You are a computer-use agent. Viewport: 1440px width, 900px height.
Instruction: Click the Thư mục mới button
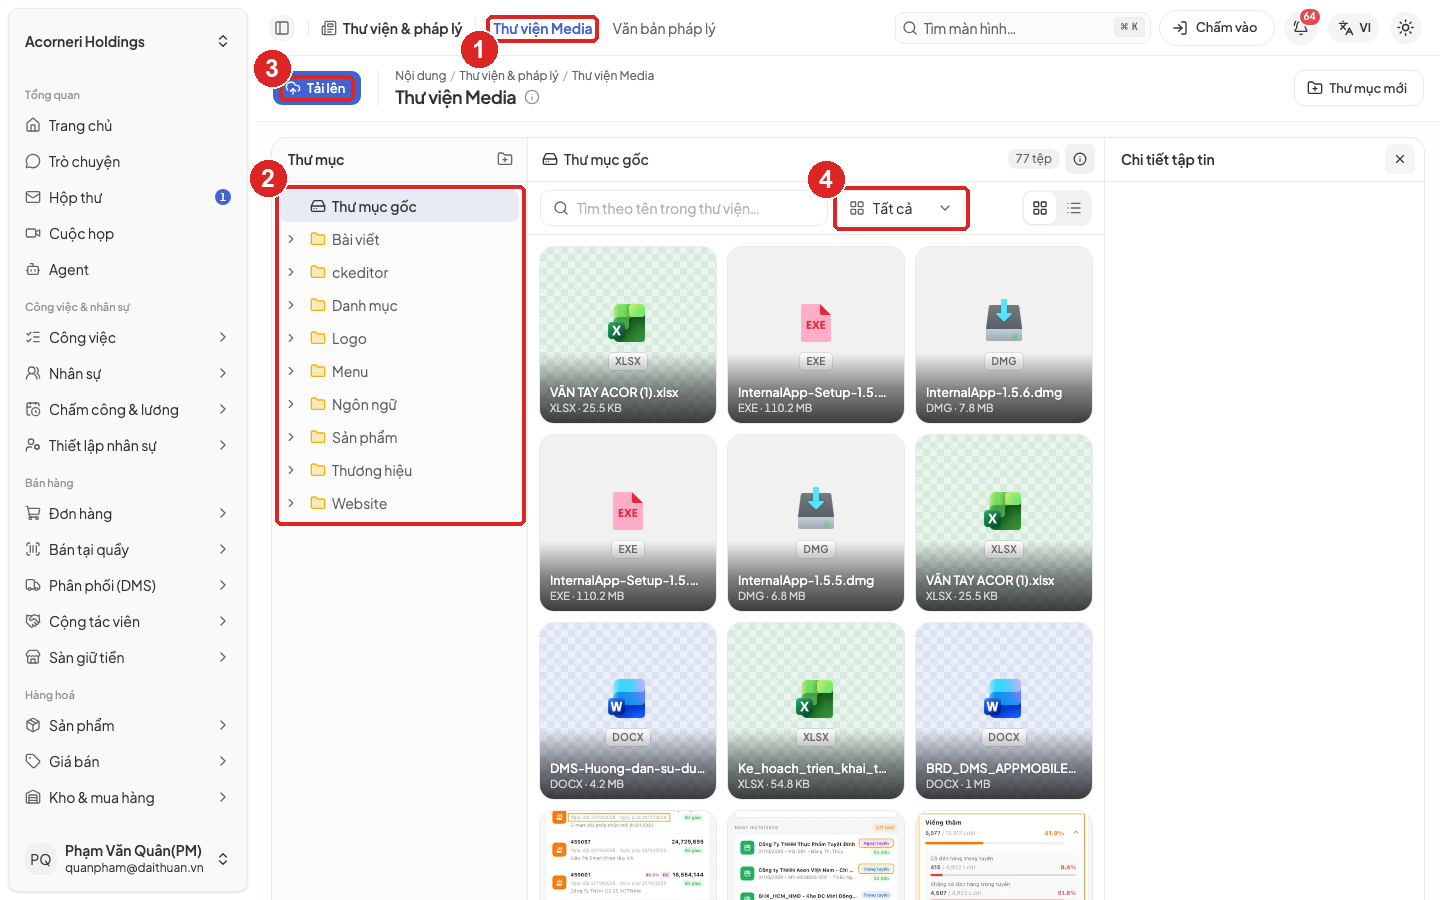[x=1358, y=88]
